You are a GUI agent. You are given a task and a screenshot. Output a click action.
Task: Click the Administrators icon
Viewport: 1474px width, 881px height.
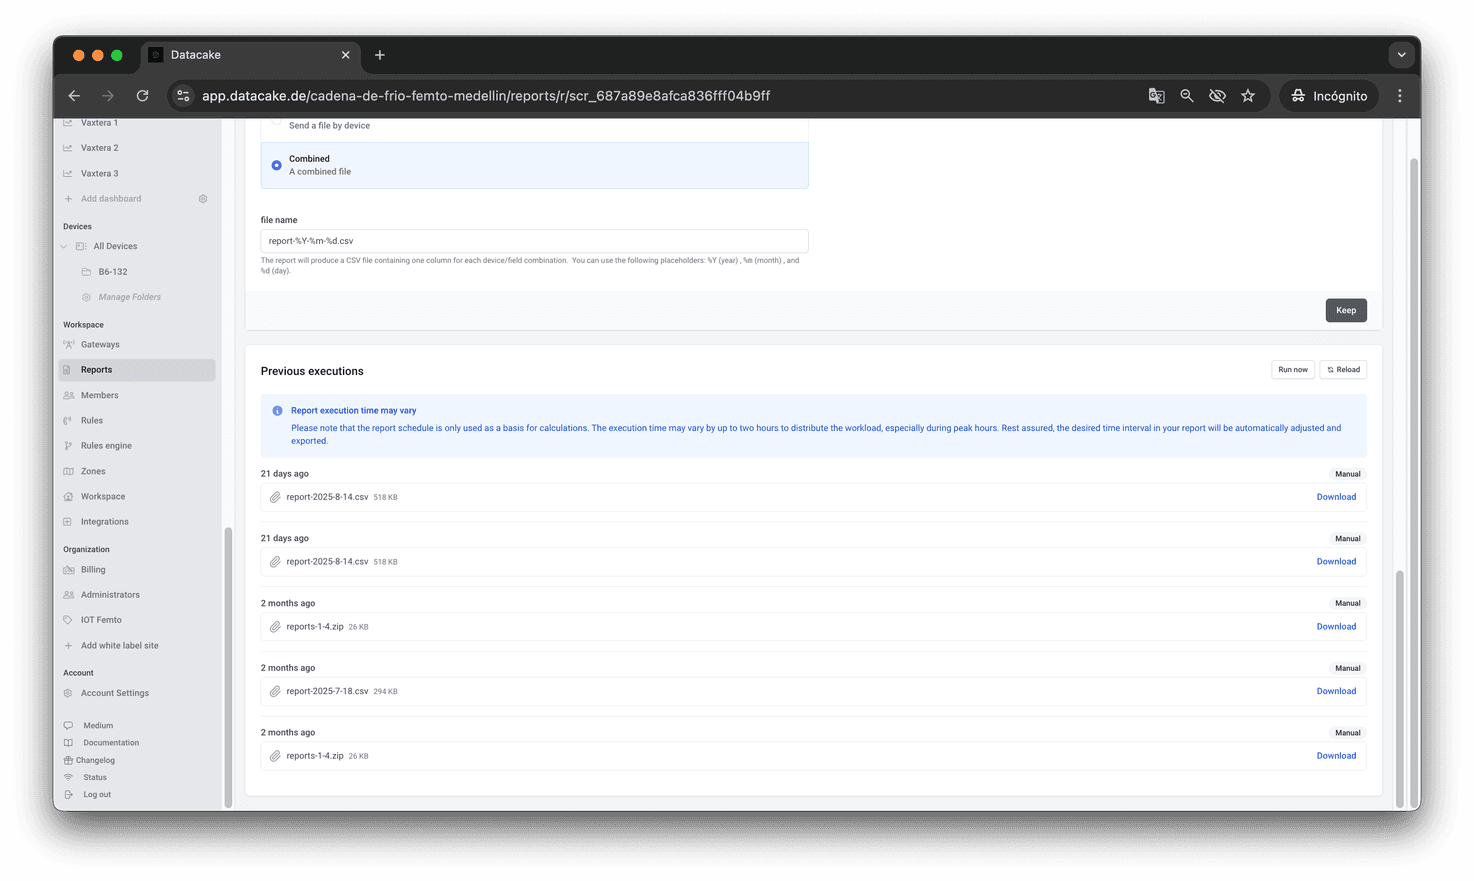click(x=68, y=595)
